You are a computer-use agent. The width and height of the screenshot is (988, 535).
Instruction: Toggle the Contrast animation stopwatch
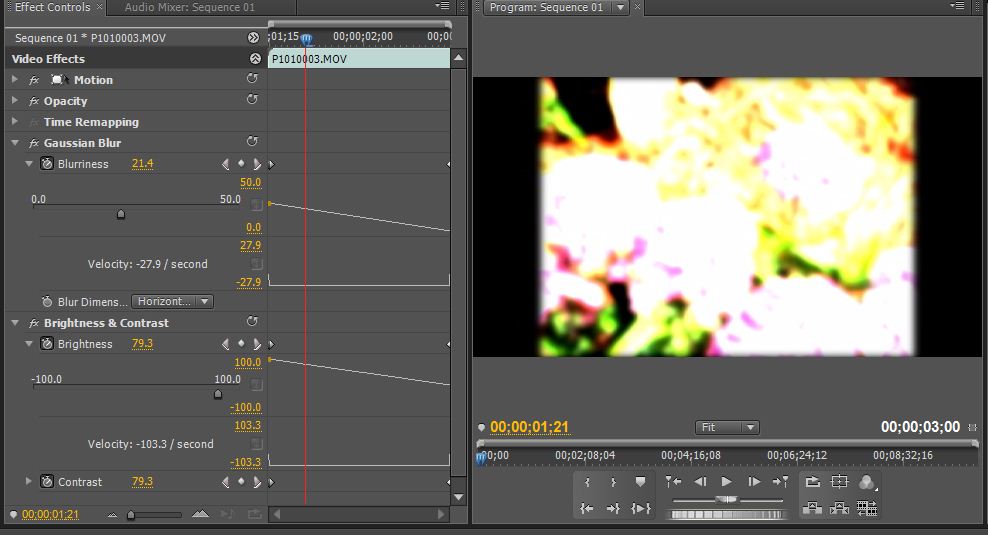[47, 482]
